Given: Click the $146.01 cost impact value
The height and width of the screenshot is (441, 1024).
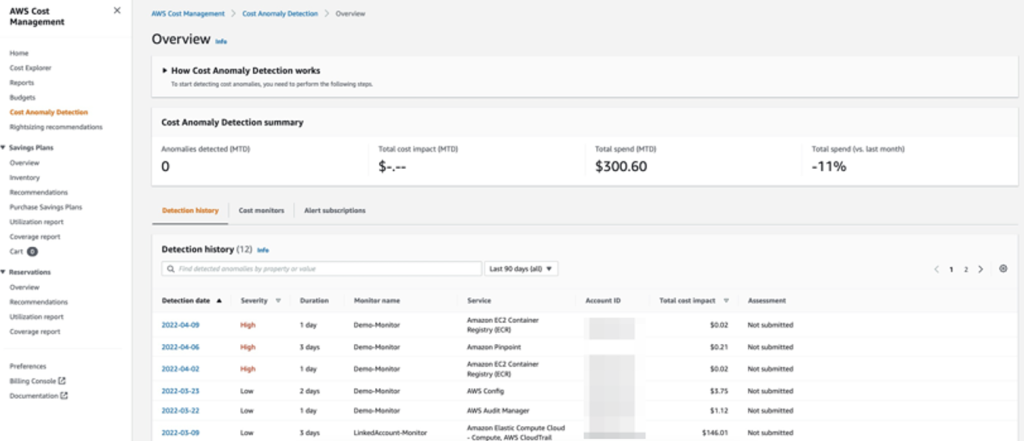Looking at the screenshot, I should (x=715, y=433).
